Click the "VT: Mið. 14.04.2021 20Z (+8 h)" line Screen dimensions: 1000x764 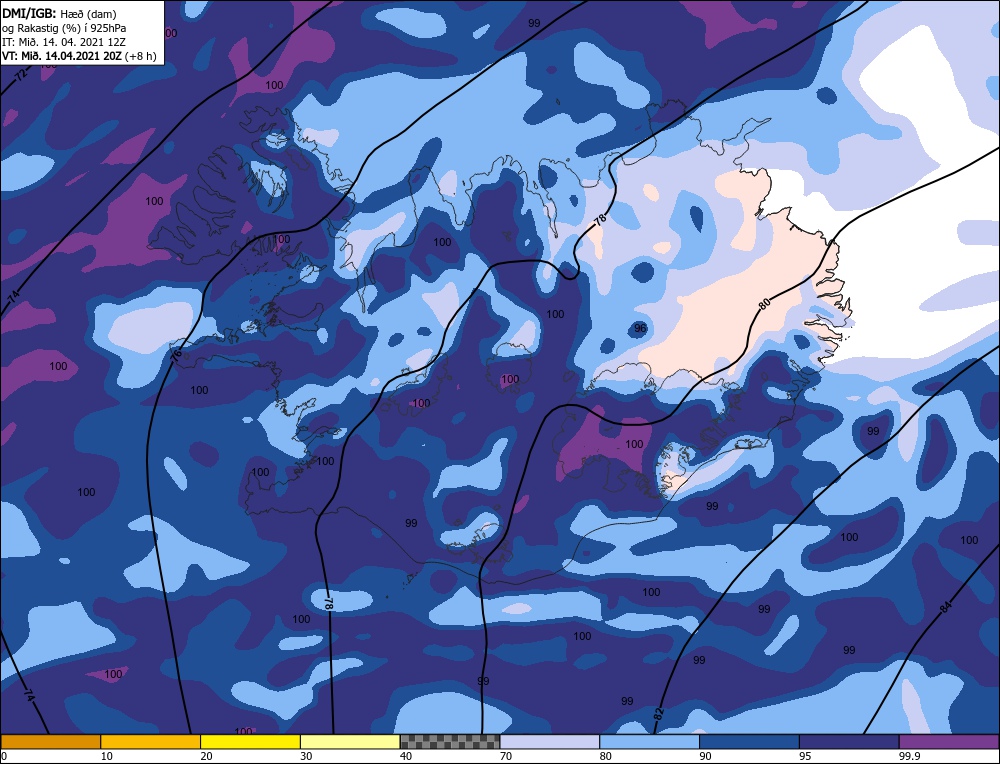point(79,56)
